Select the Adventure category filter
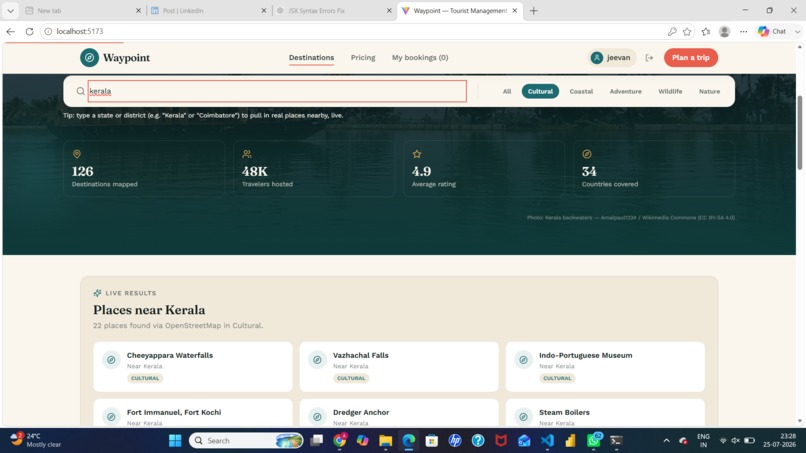This screenshot has height=453, width=806. click(626, 92)
